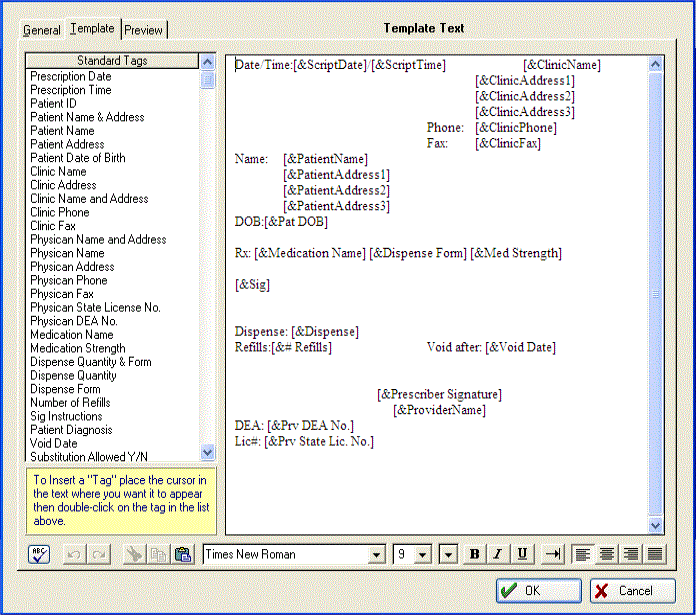
Task: Click inside the Template Text editing area
Action: point(437,295)
